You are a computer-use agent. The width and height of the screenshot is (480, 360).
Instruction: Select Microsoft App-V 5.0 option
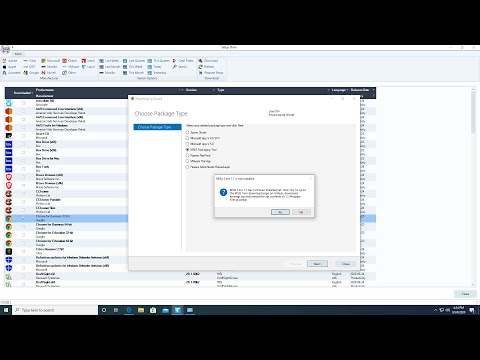point(187,144)
